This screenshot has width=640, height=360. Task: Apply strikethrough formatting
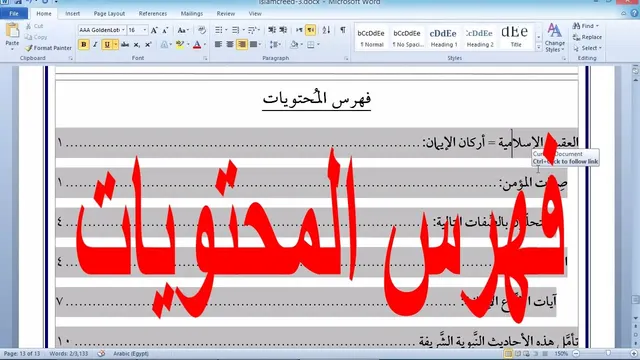click(x=125, y=44)
